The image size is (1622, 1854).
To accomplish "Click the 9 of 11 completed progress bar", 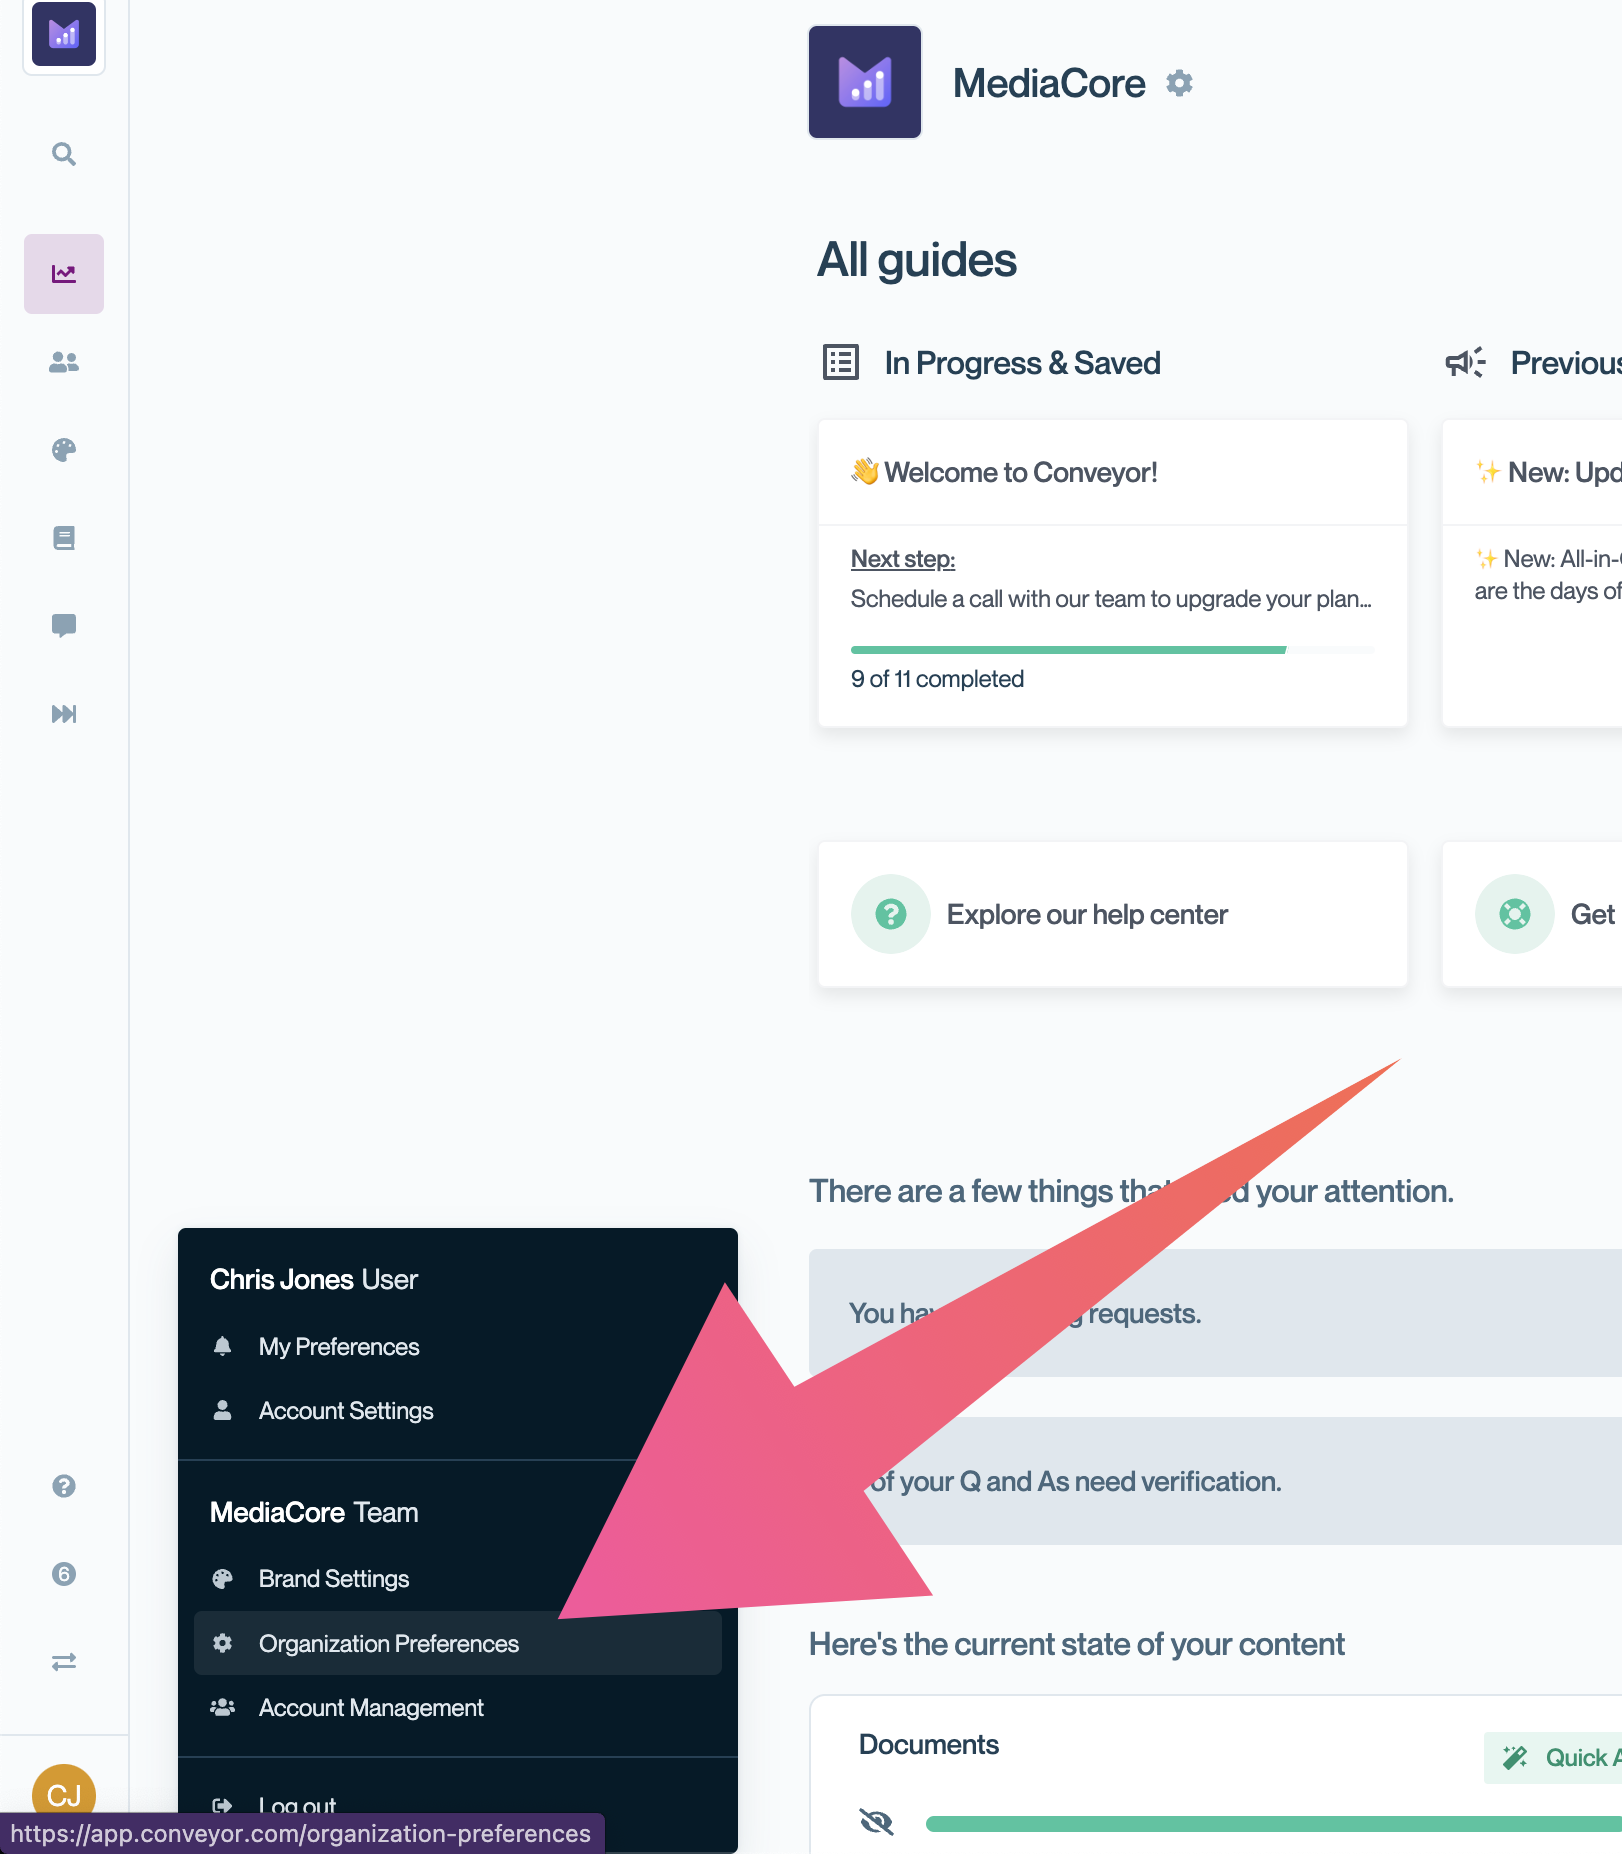I will pyautogui.click(x=1113, y=650).
